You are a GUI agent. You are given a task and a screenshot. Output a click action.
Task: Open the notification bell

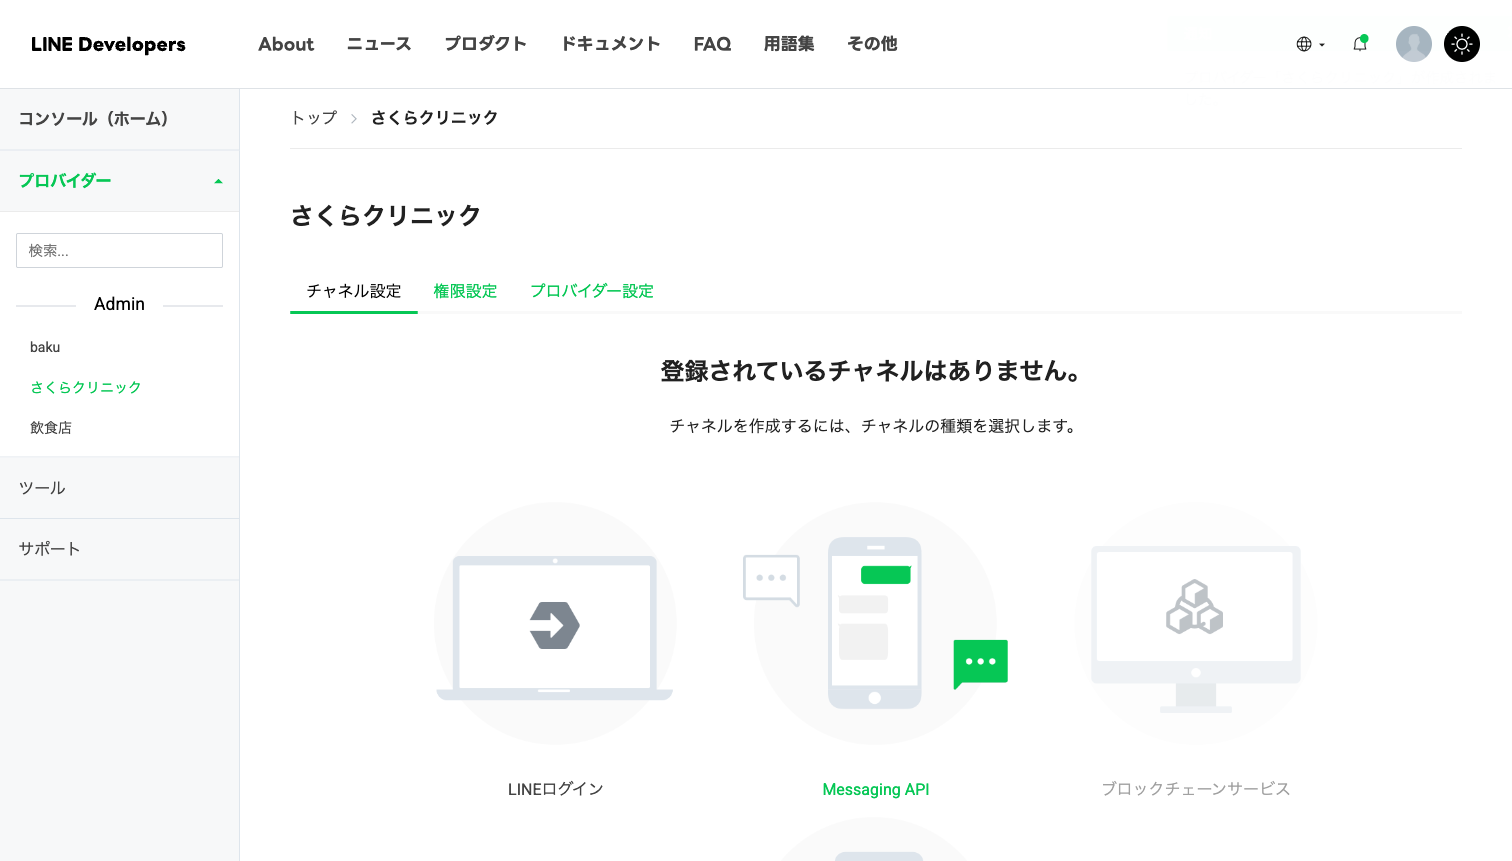pos(1360,44)
